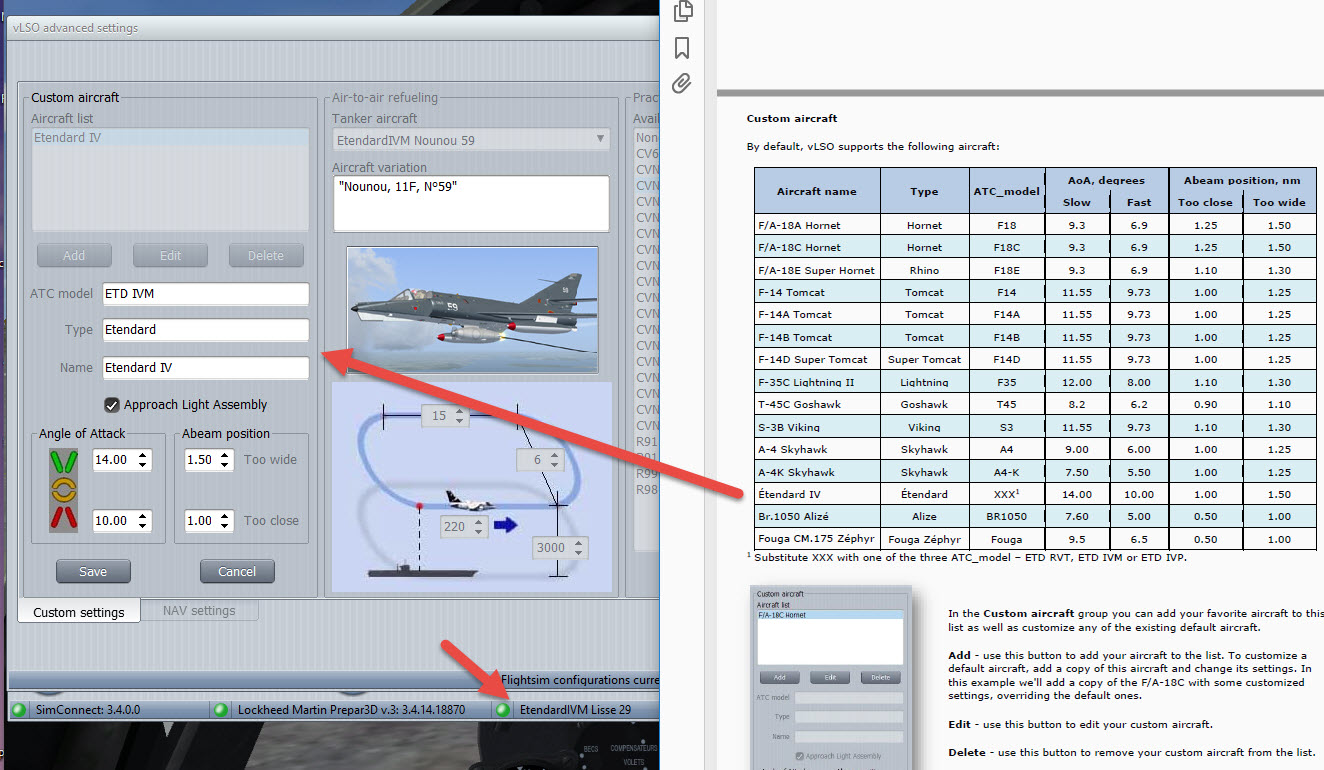Increase the slow Angle of Attack 14.00 value
The height and width of the screenshot is (770, 1324).
click(x=143, y=455)
